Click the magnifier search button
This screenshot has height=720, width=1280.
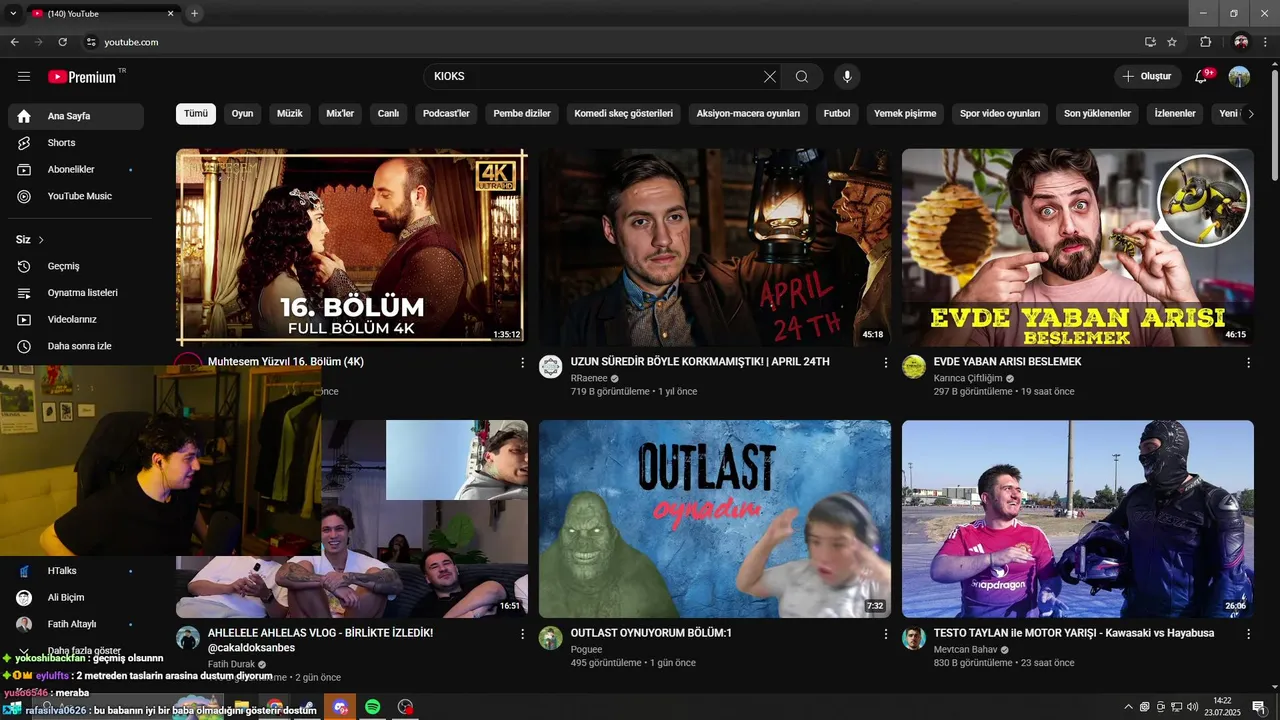click(802, 76)
